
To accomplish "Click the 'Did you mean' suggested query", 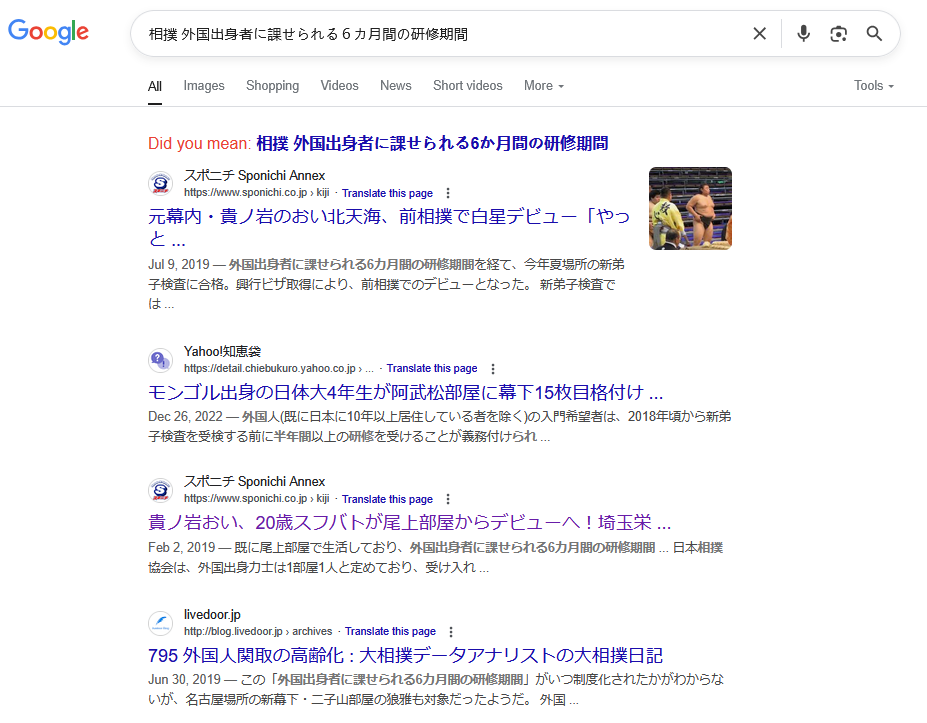I will (x=432, y=143).
